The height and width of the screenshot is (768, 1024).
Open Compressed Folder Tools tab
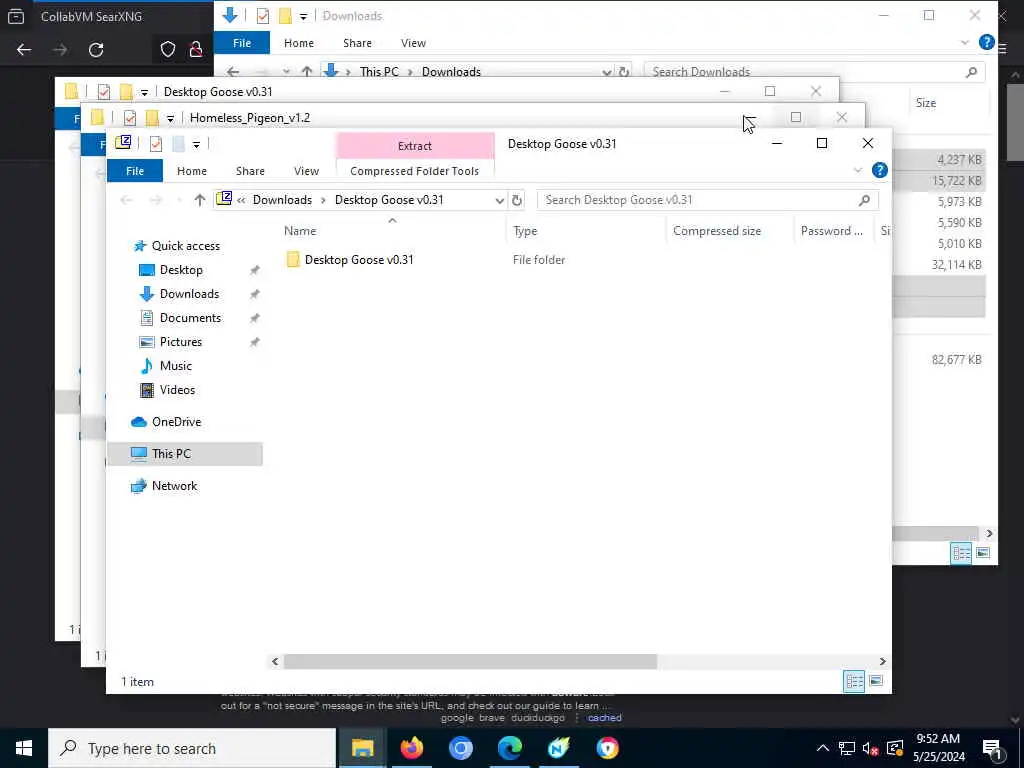(x=414, y=171)
